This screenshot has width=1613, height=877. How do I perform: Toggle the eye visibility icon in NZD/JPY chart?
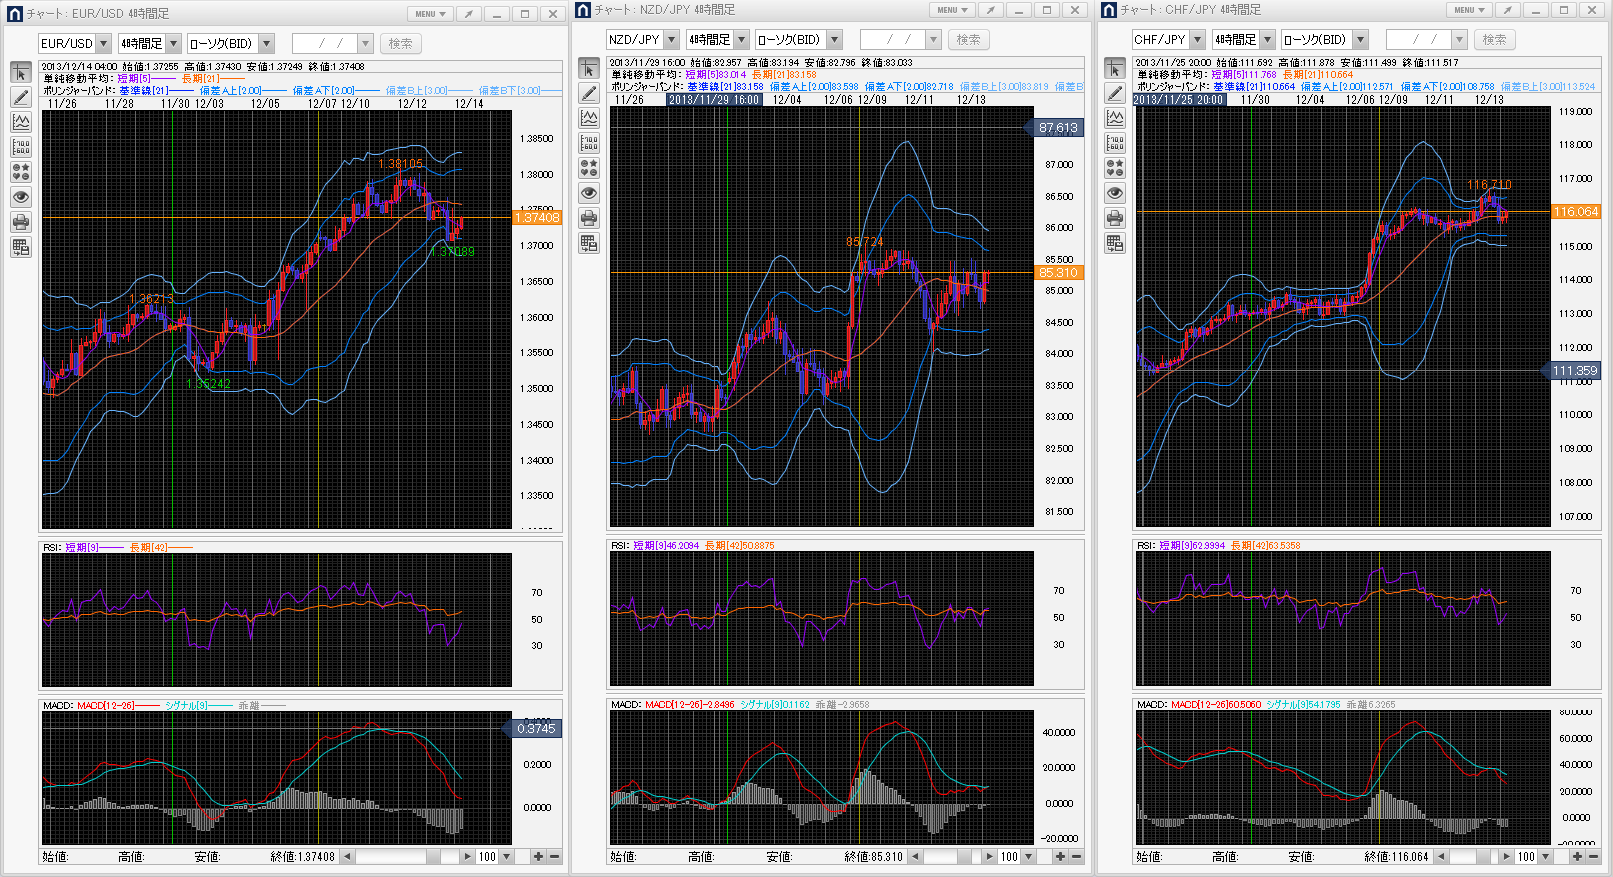[x=589, y=193]
